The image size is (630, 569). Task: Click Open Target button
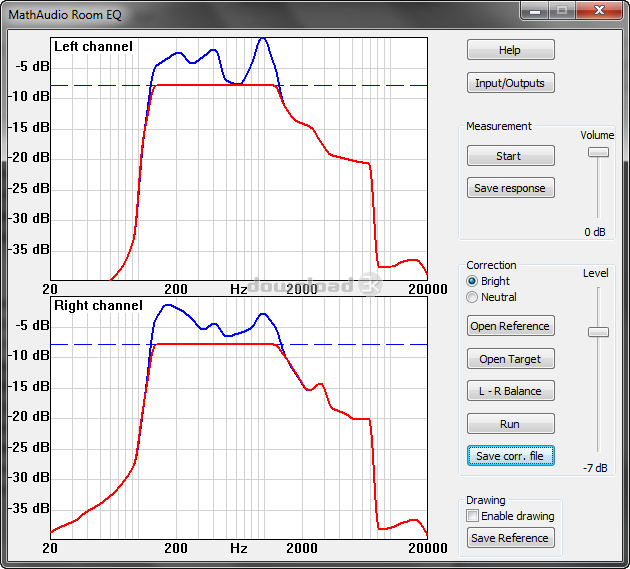point(510,359)
